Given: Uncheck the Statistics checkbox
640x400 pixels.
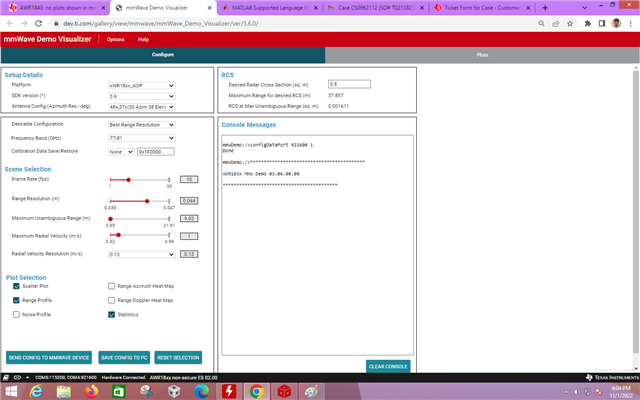Looking at the screenshot, I should (111, 315).
